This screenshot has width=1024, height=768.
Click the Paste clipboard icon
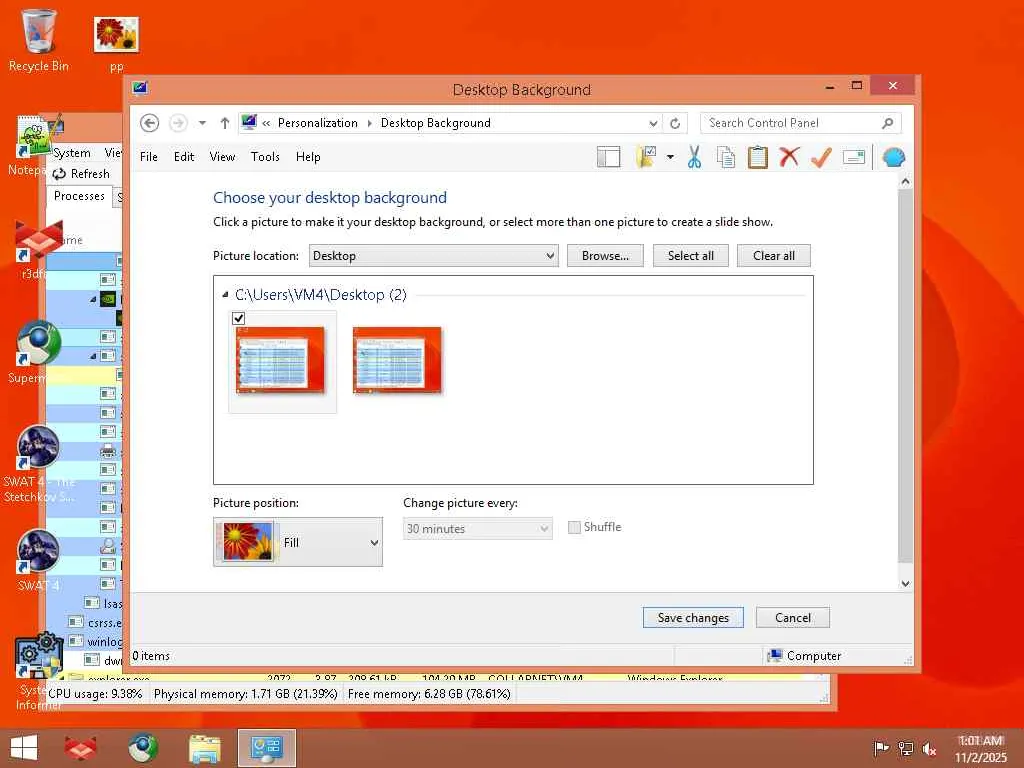(x=758, y=157)
